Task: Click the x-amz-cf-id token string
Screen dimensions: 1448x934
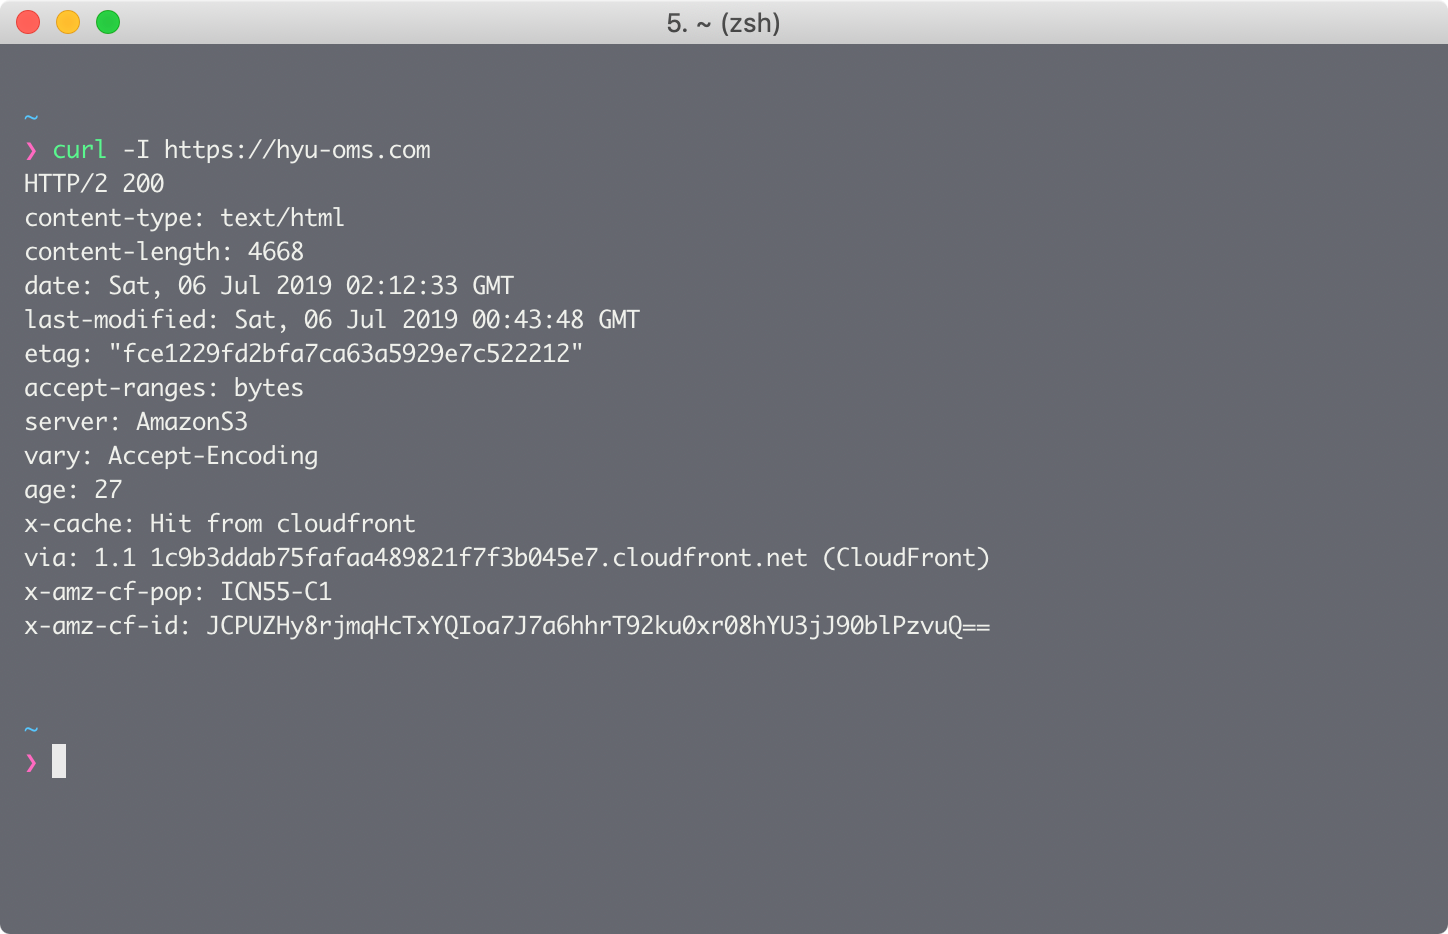Action: pos(597,626)
